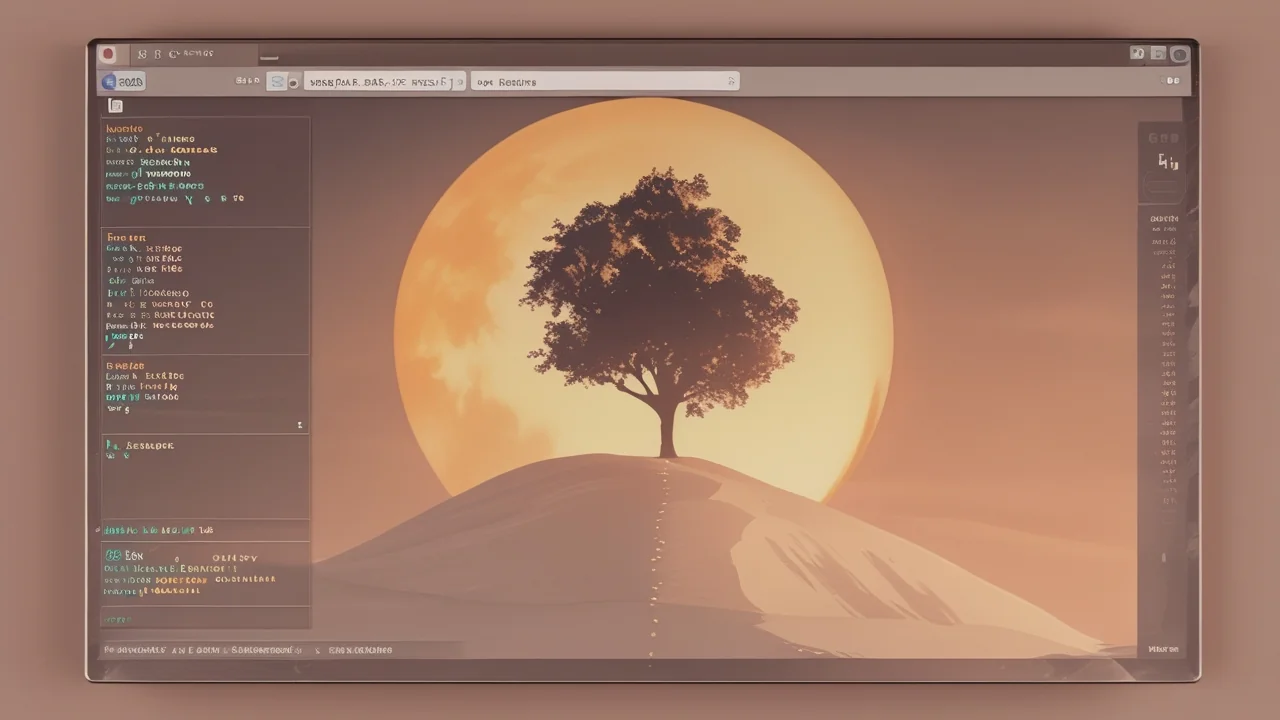Click inside the middle address field
Screen dimensions: 1280x720
pyautogui.click(x=380, y=82)
